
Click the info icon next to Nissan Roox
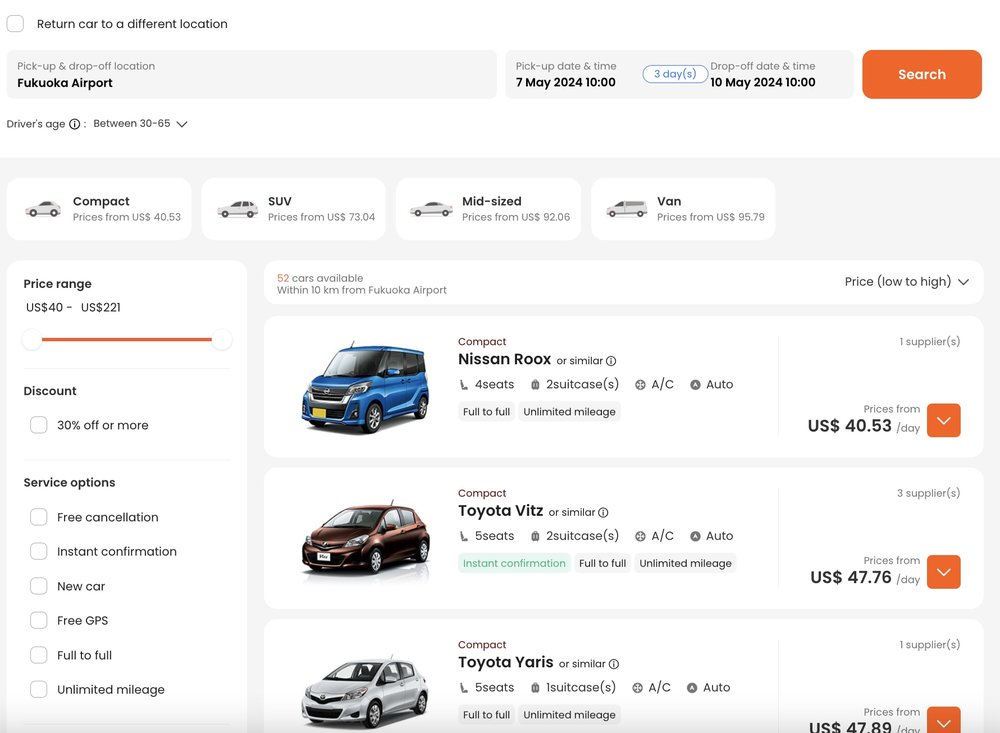(611, 361)
